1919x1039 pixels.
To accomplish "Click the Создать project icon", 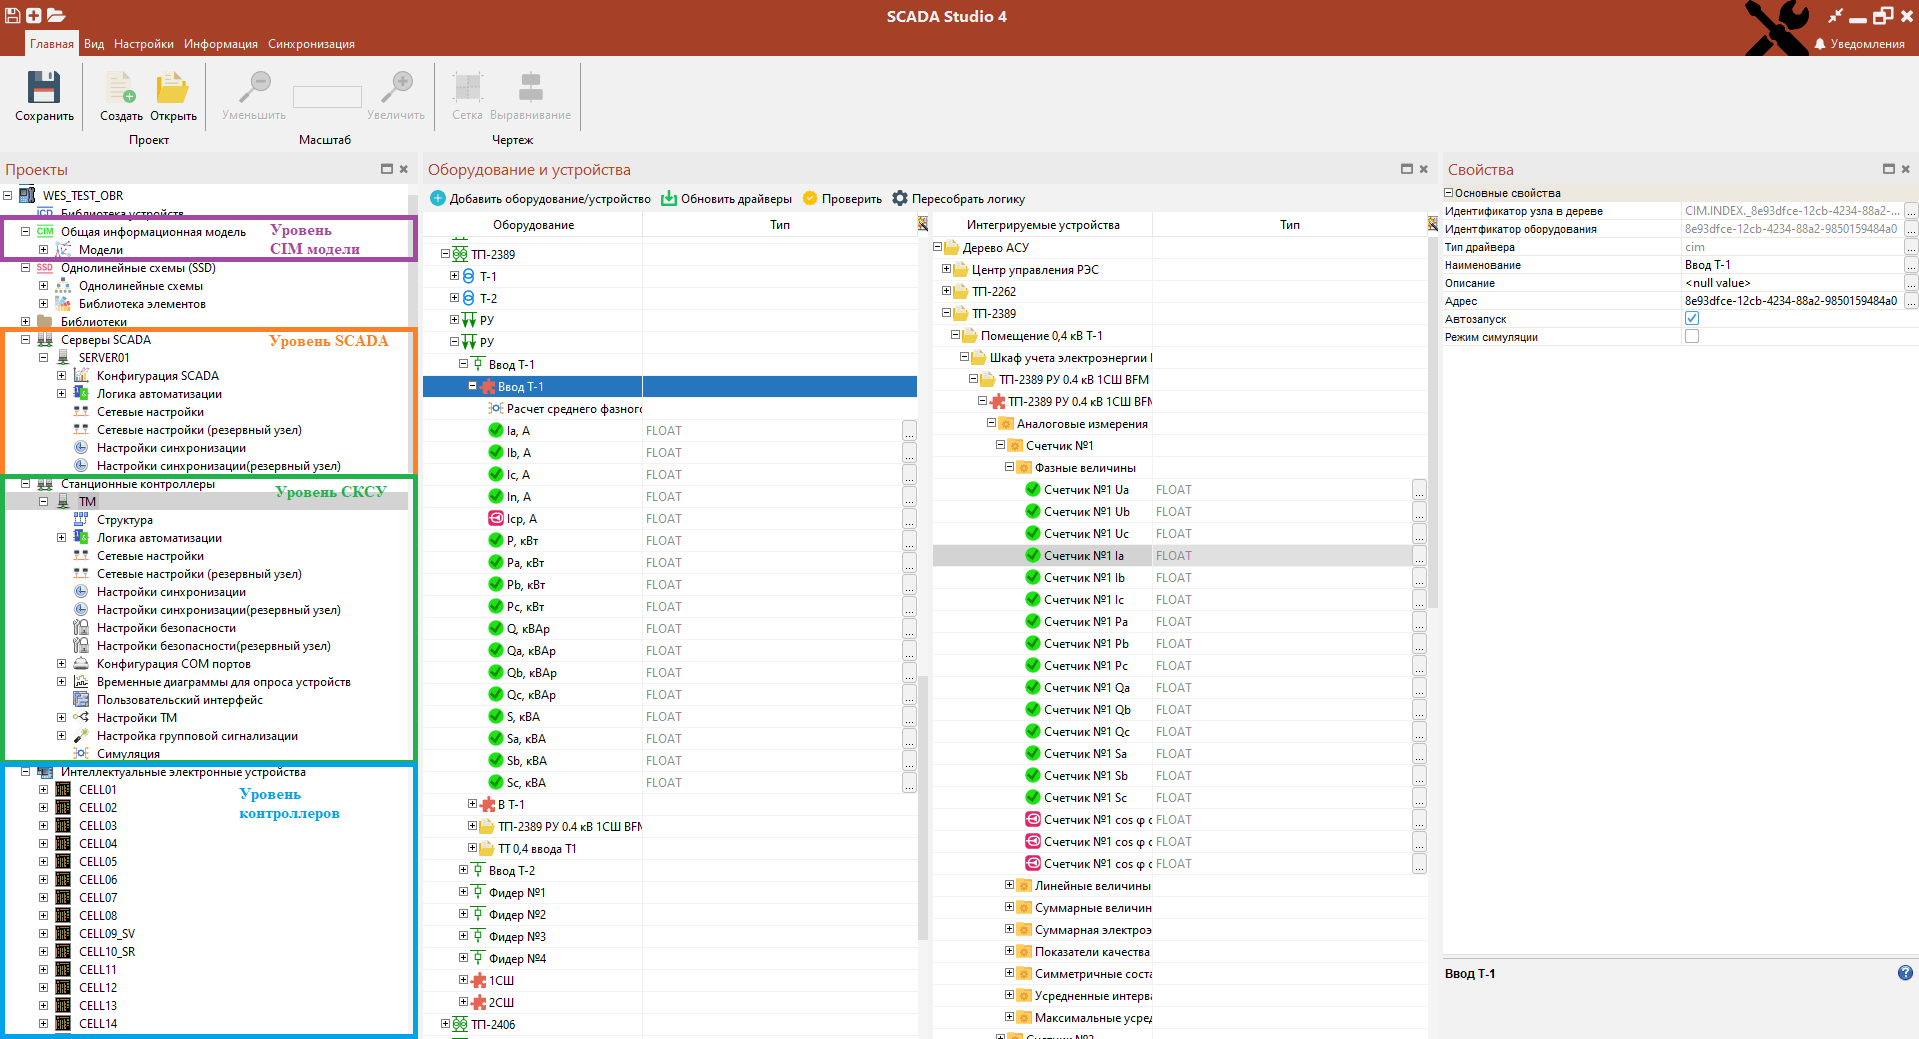I will [120, 88].
